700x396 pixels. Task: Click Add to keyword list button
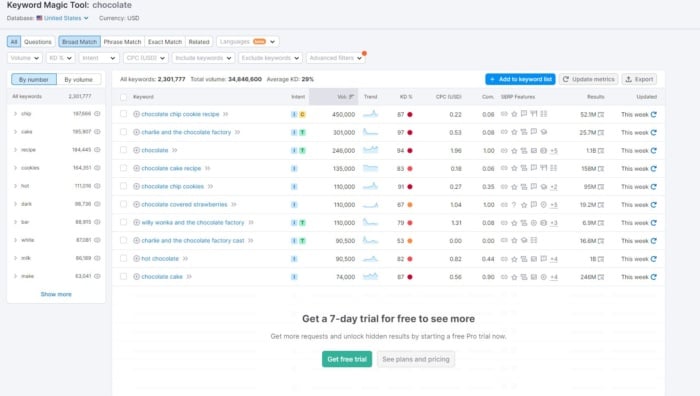coord(521,79)
